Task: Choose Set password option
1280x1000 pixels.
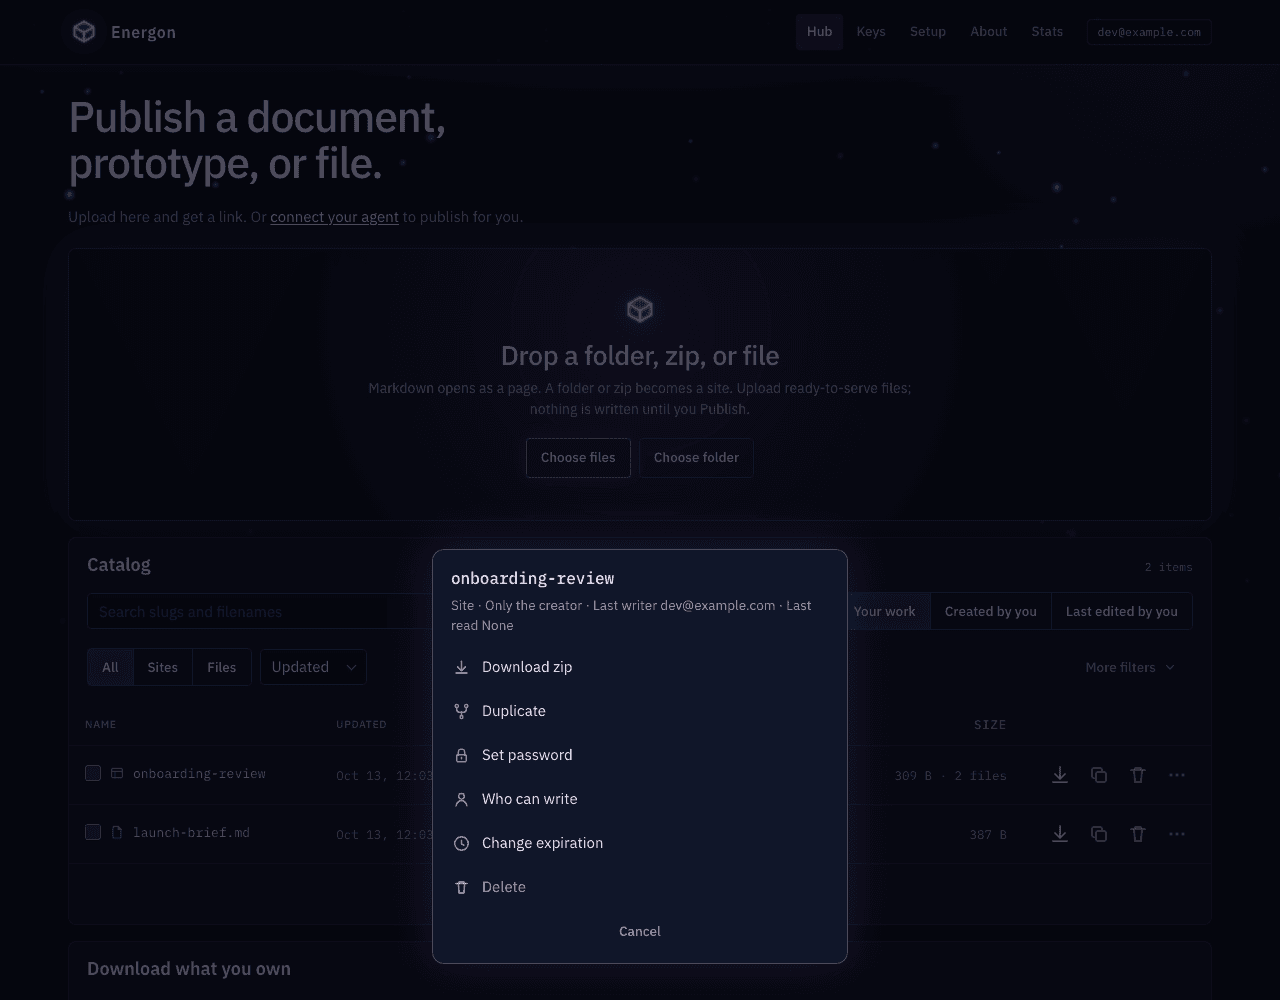Action: tap(640, 755)
